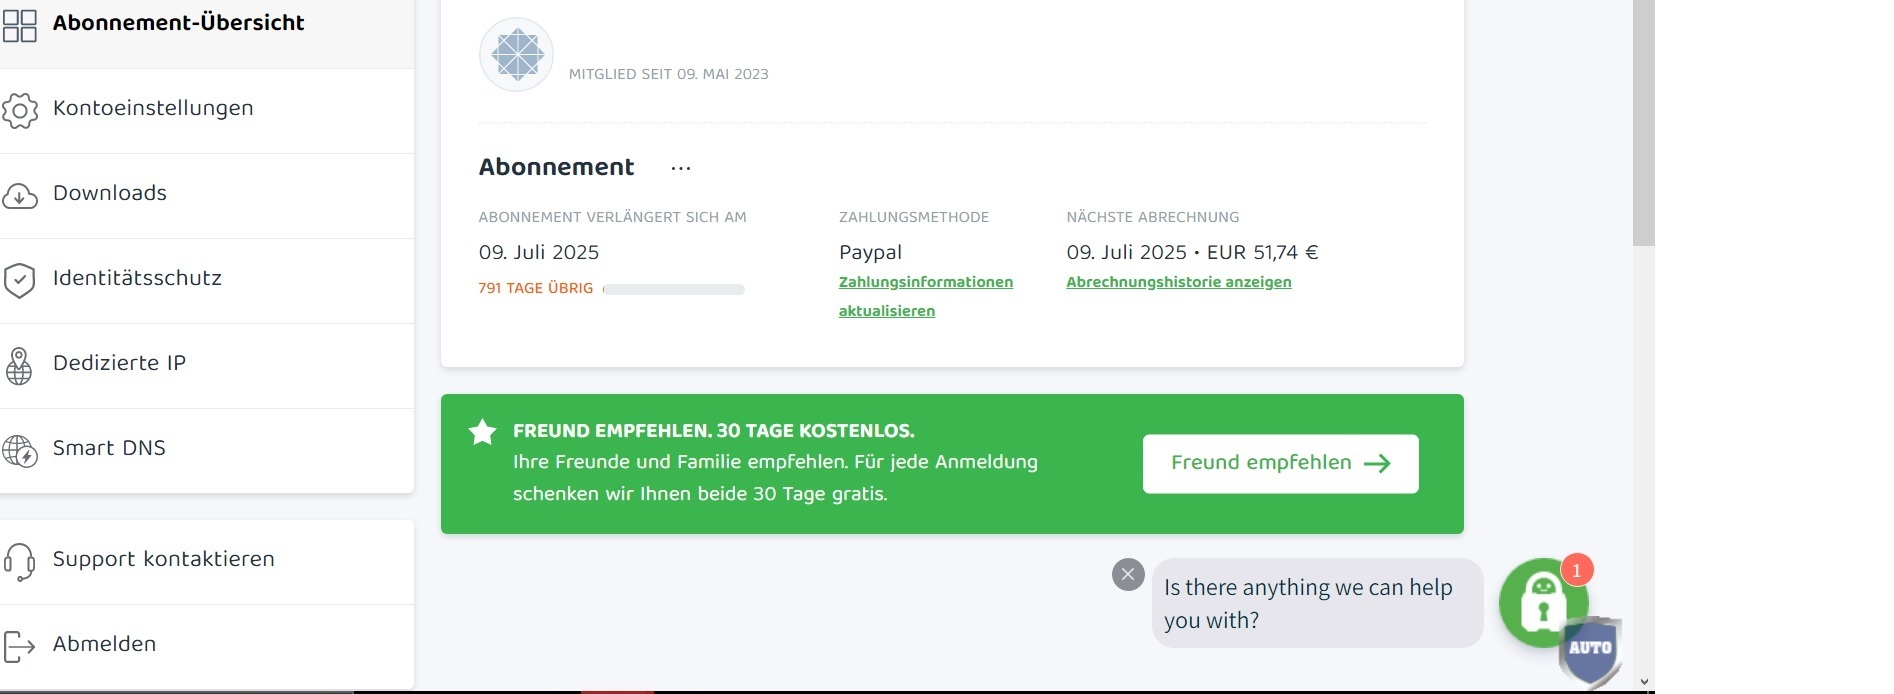Open Zahlungsinformationen aktualisieren link
This screenshot has width=1894, height=694.
[x=926, y=296]
